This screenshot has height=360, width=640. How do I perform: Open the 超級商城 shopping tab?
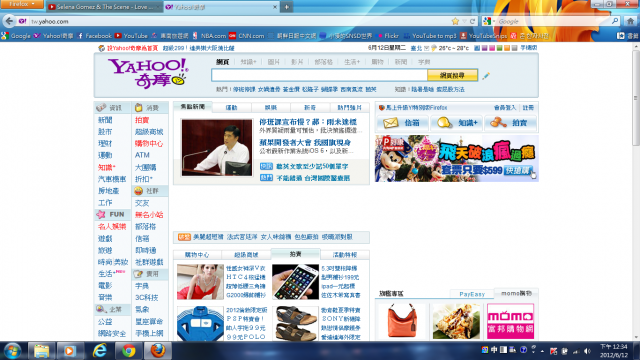[246, 255]
